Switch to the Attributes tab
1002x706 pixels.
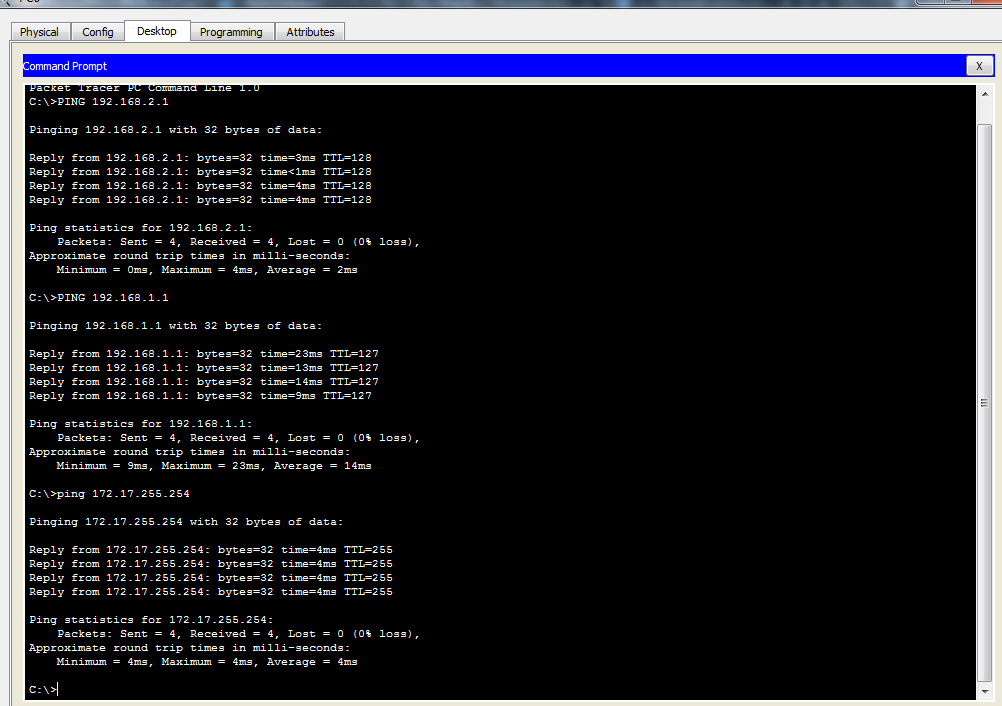(x=310, y=32)
